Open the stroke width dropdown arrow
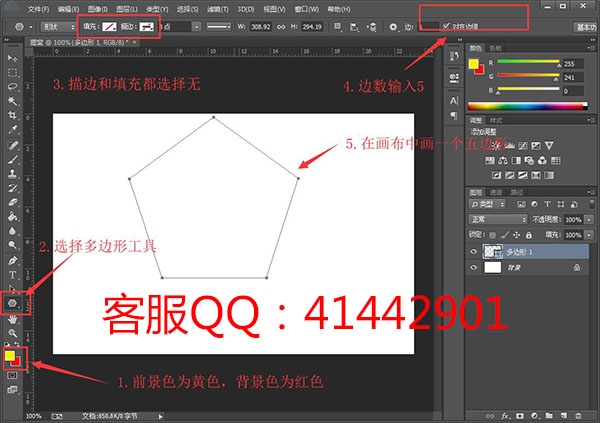The width and height of the screenshot is (600, 423). pos(196,27)
